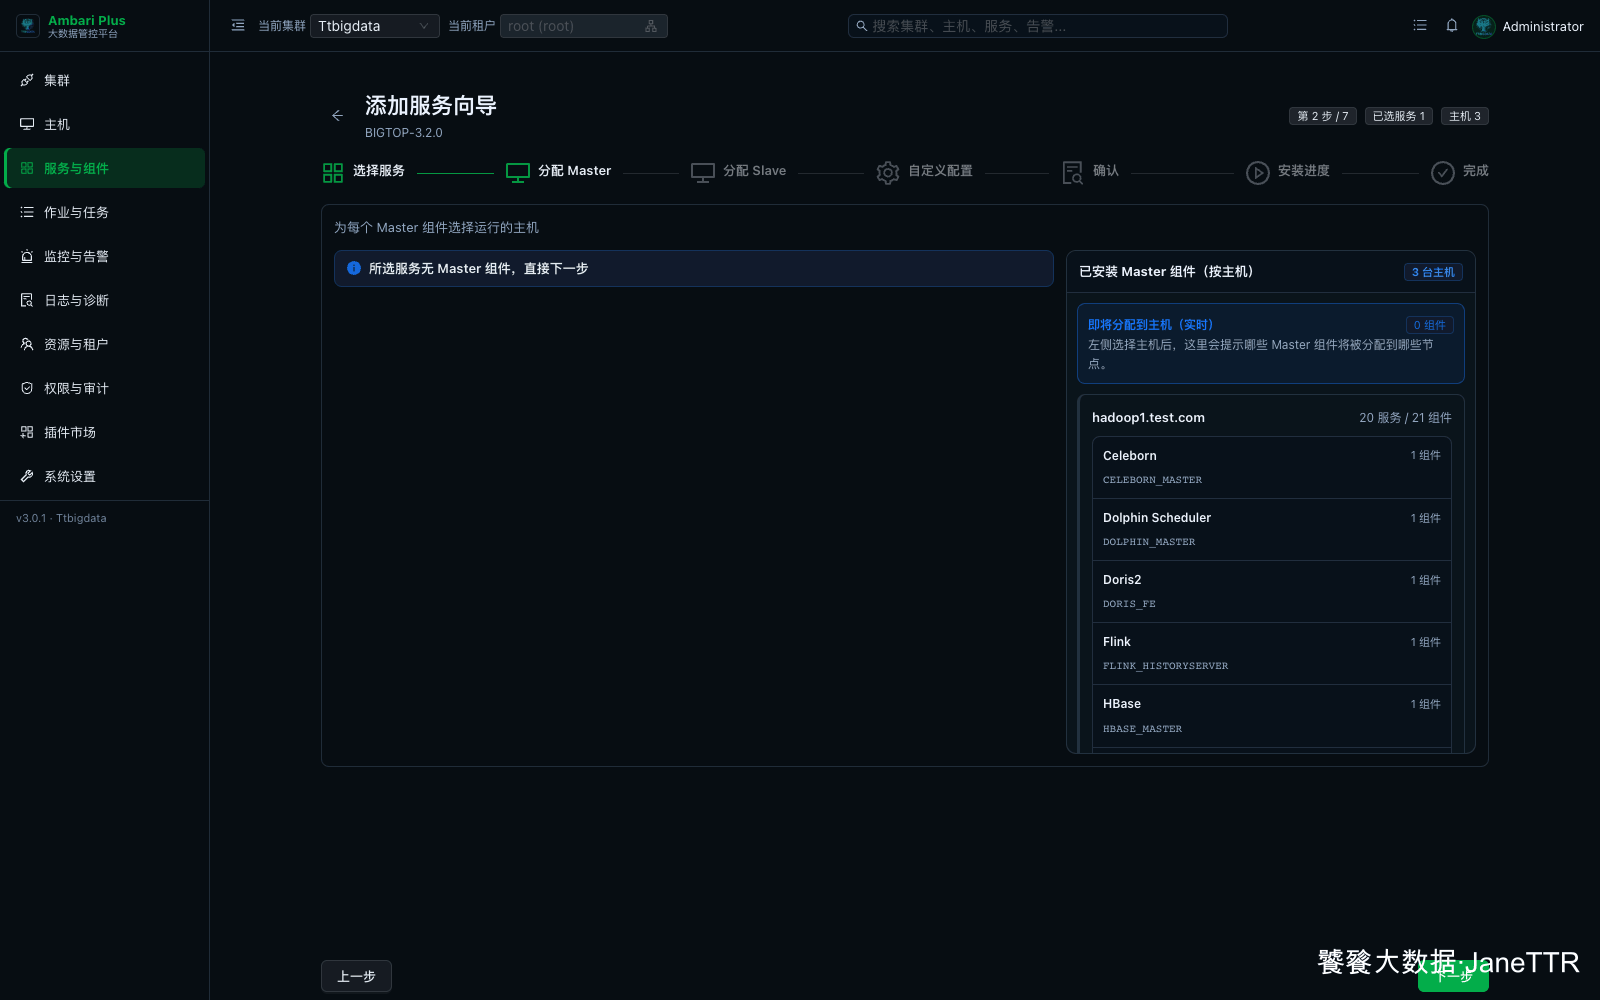Select the Flink service row
1600x1000 pixels.
(x=1271, y=653)
